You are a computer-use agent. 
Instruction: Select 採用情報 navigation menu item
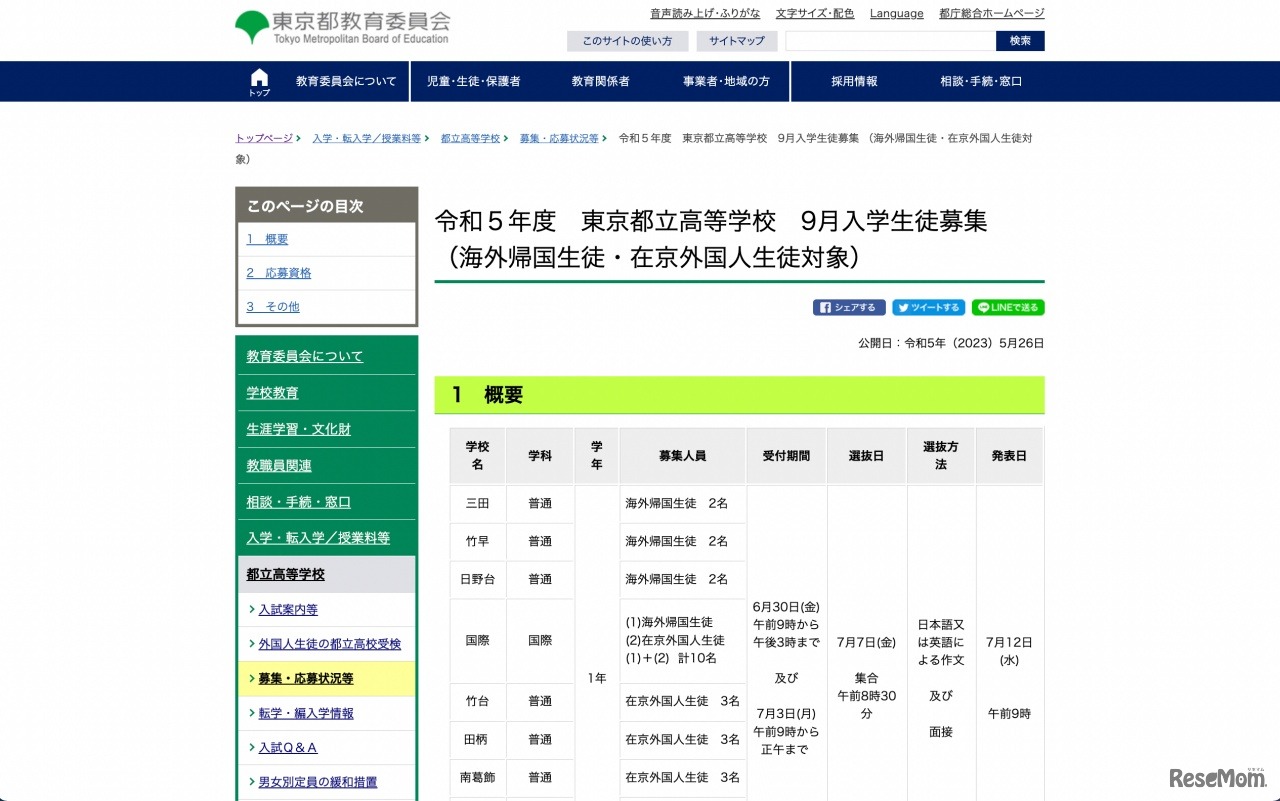tap(854, 81)
